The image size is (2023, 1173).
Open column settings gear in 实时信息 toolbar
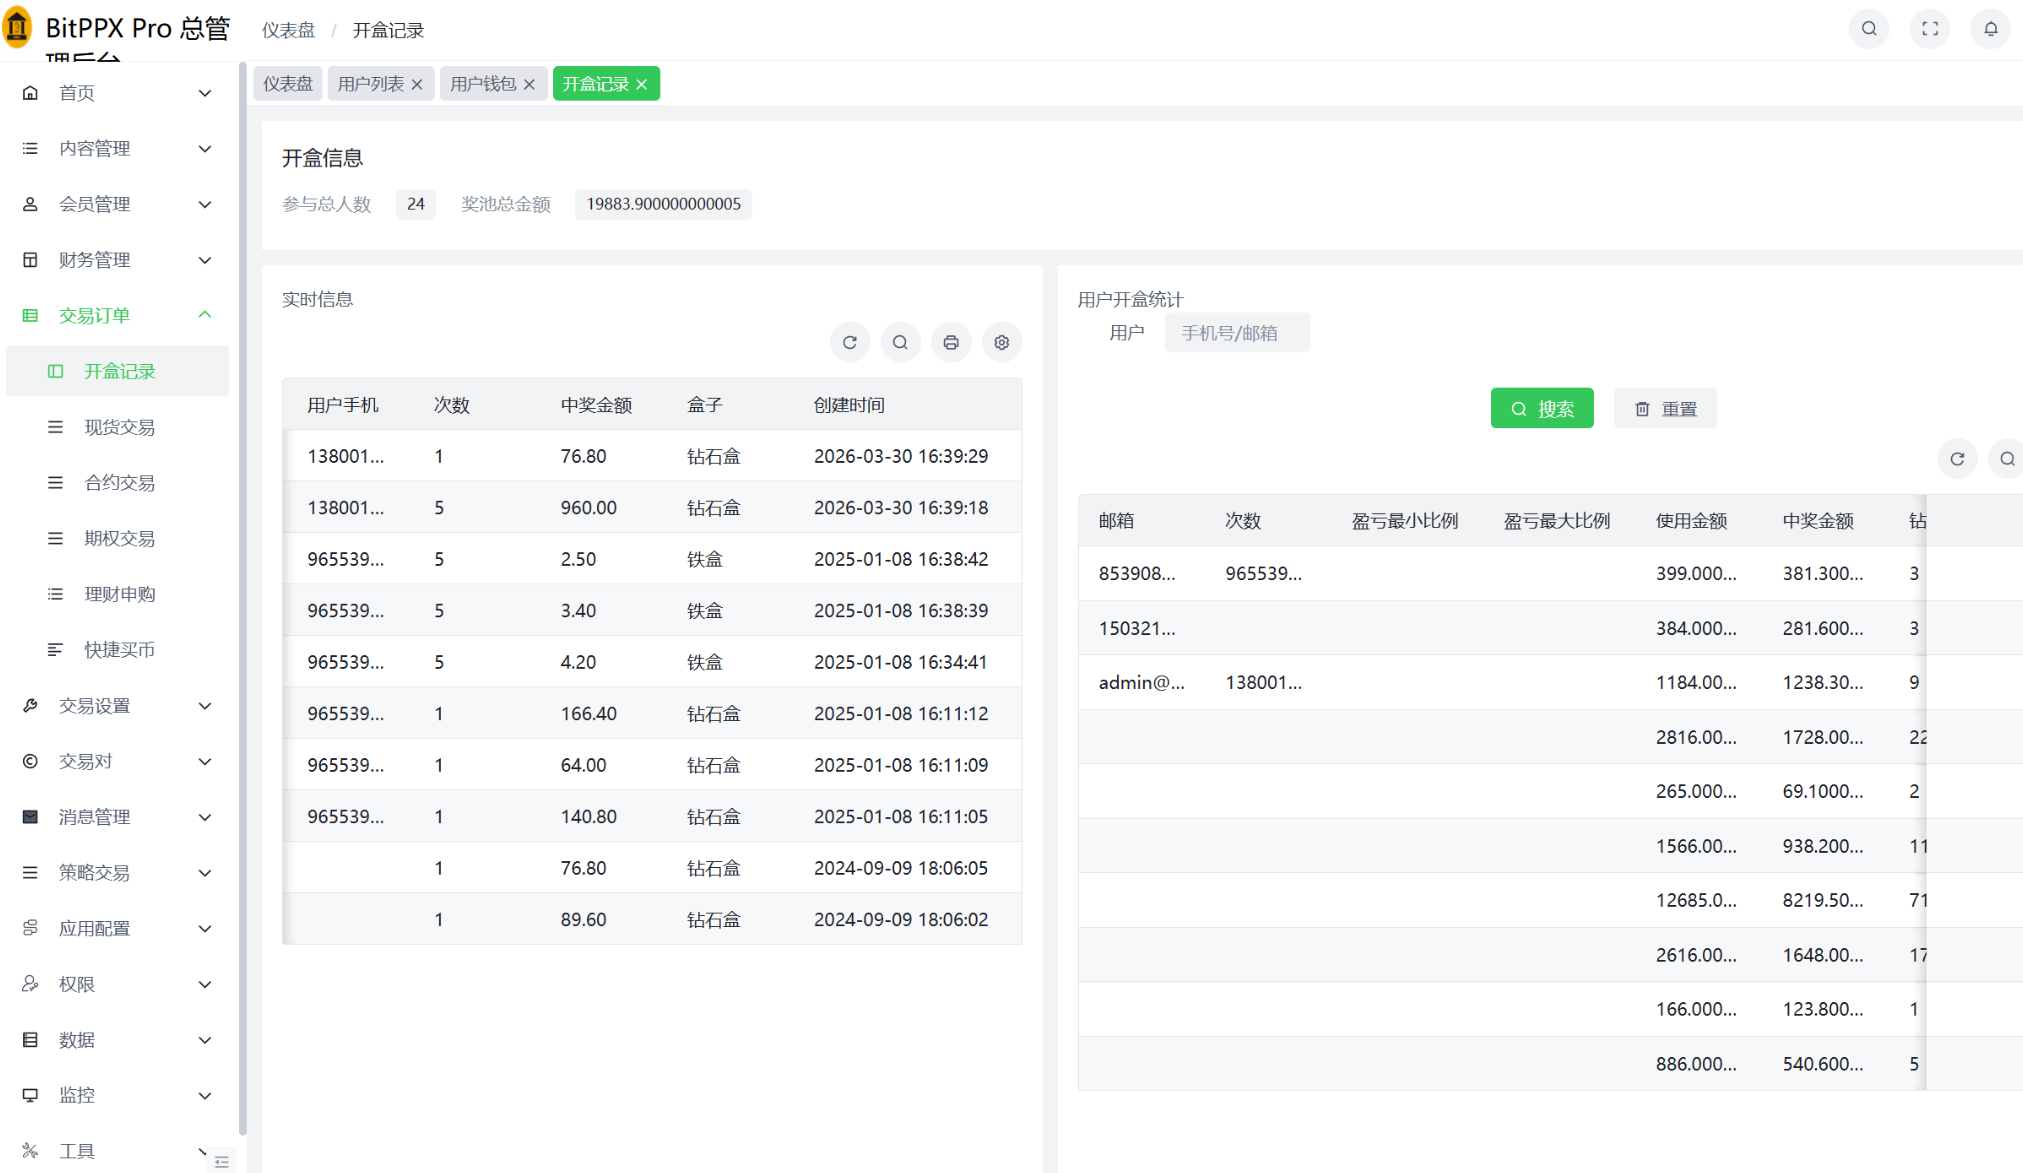coord(1001,342)
